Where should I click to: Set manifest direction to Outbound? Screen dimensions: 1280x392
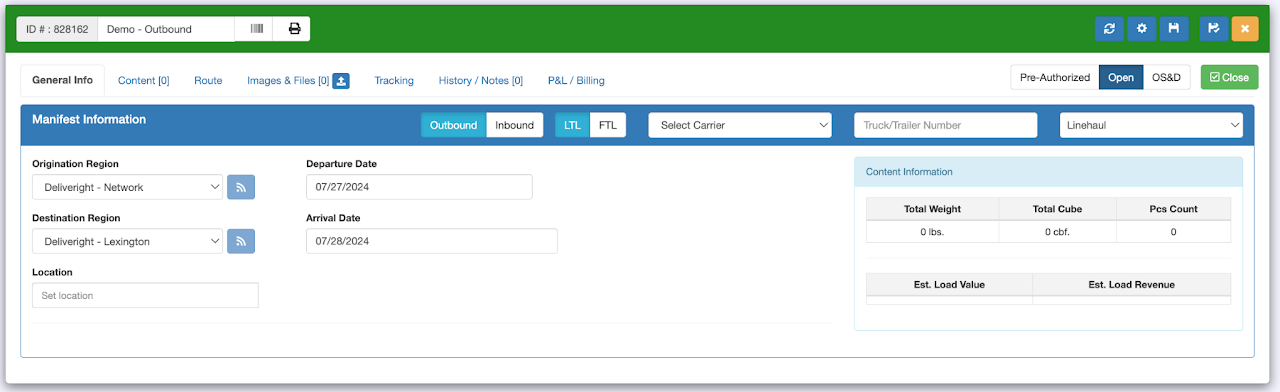point(453,125)
